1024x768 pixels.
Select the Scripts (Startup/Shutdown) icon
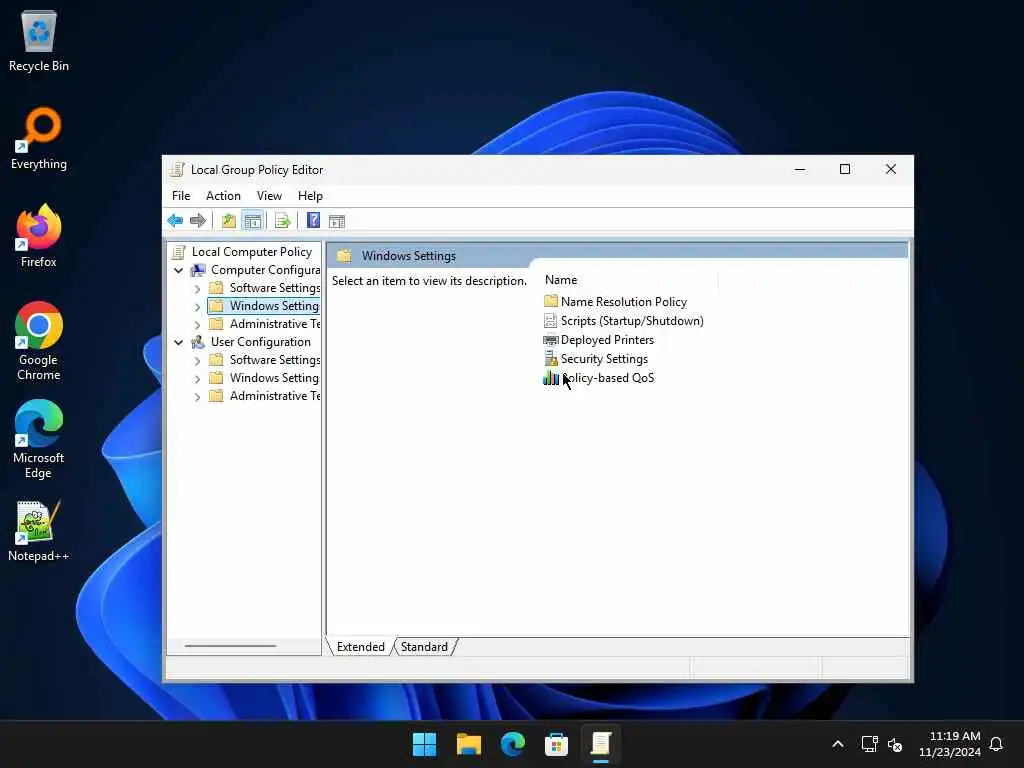tap(551, 321)
